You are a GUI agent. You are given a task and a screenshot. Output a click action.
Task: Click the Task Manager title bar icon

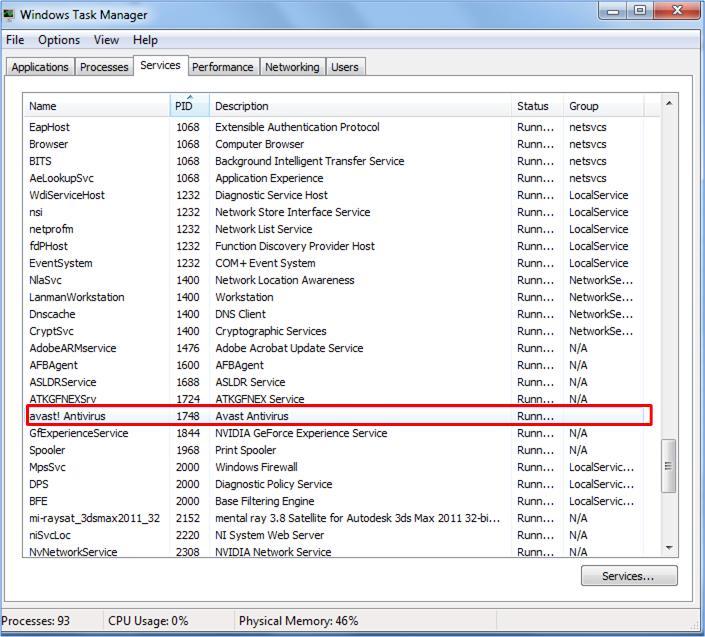click(8, 14)
